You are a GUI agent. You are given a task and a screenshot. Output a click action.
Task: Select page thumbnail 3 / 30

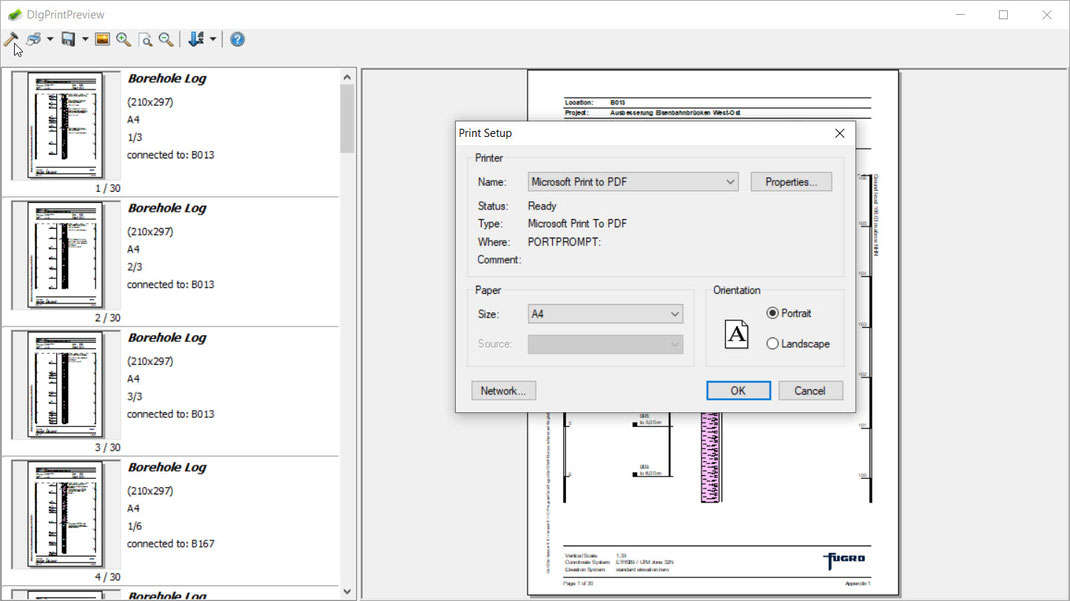(66, 385)
